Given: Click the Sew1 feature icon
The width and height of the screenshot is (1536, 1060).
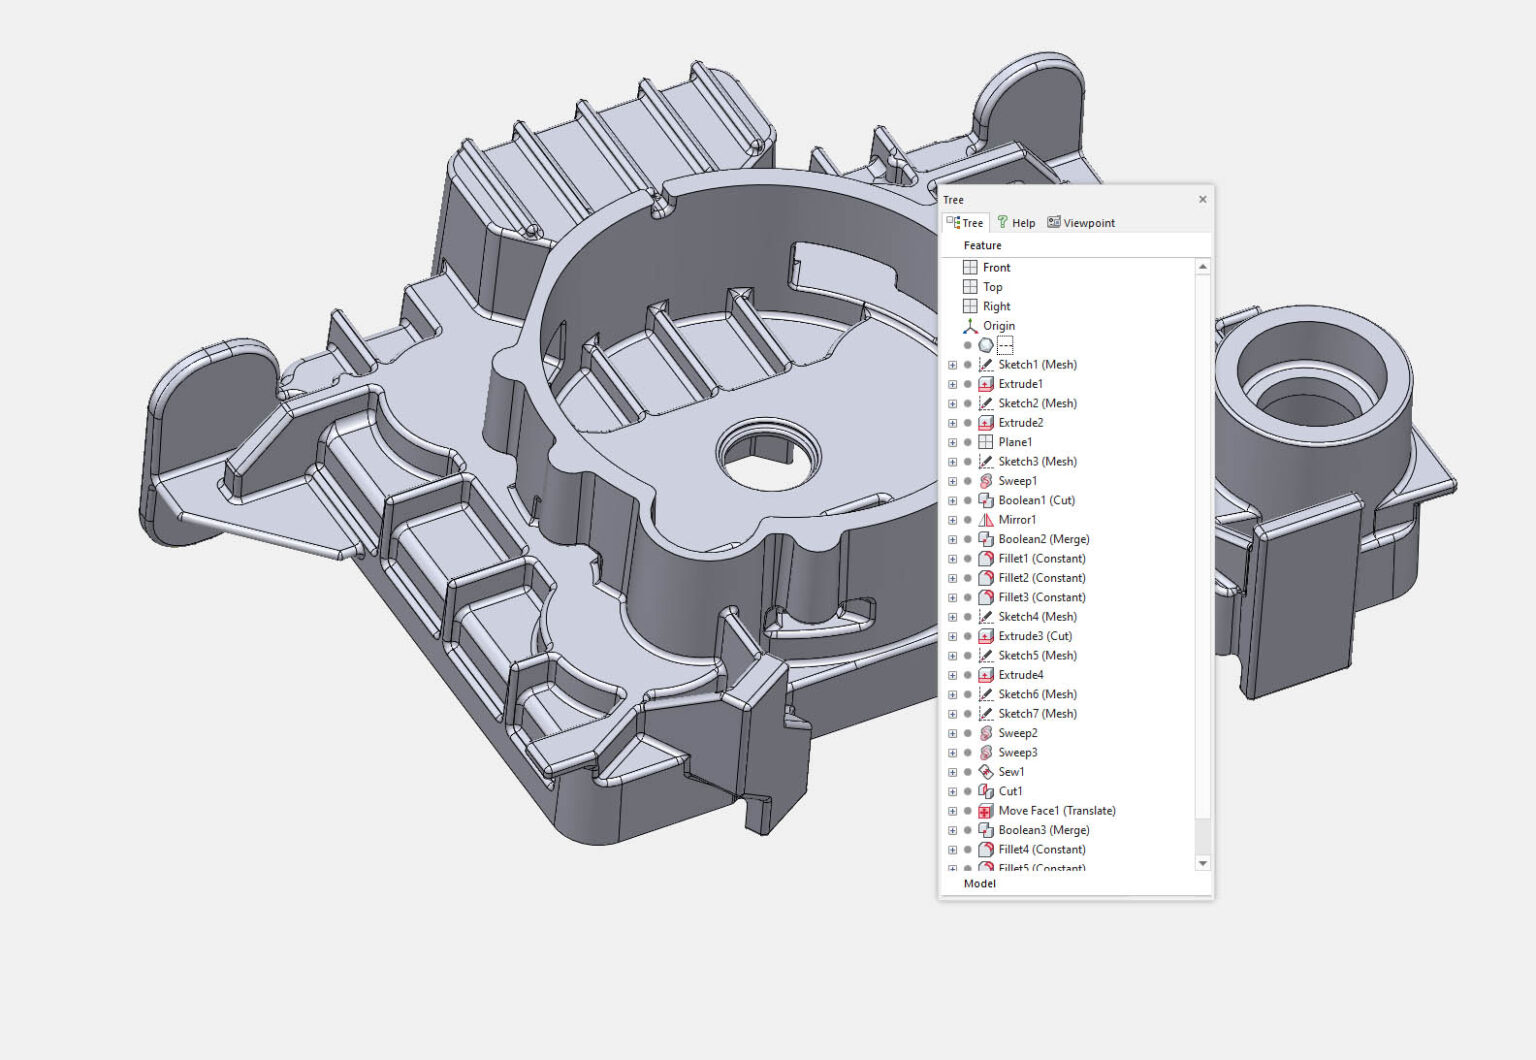Looking at the screenshot, I should [985, 772].
